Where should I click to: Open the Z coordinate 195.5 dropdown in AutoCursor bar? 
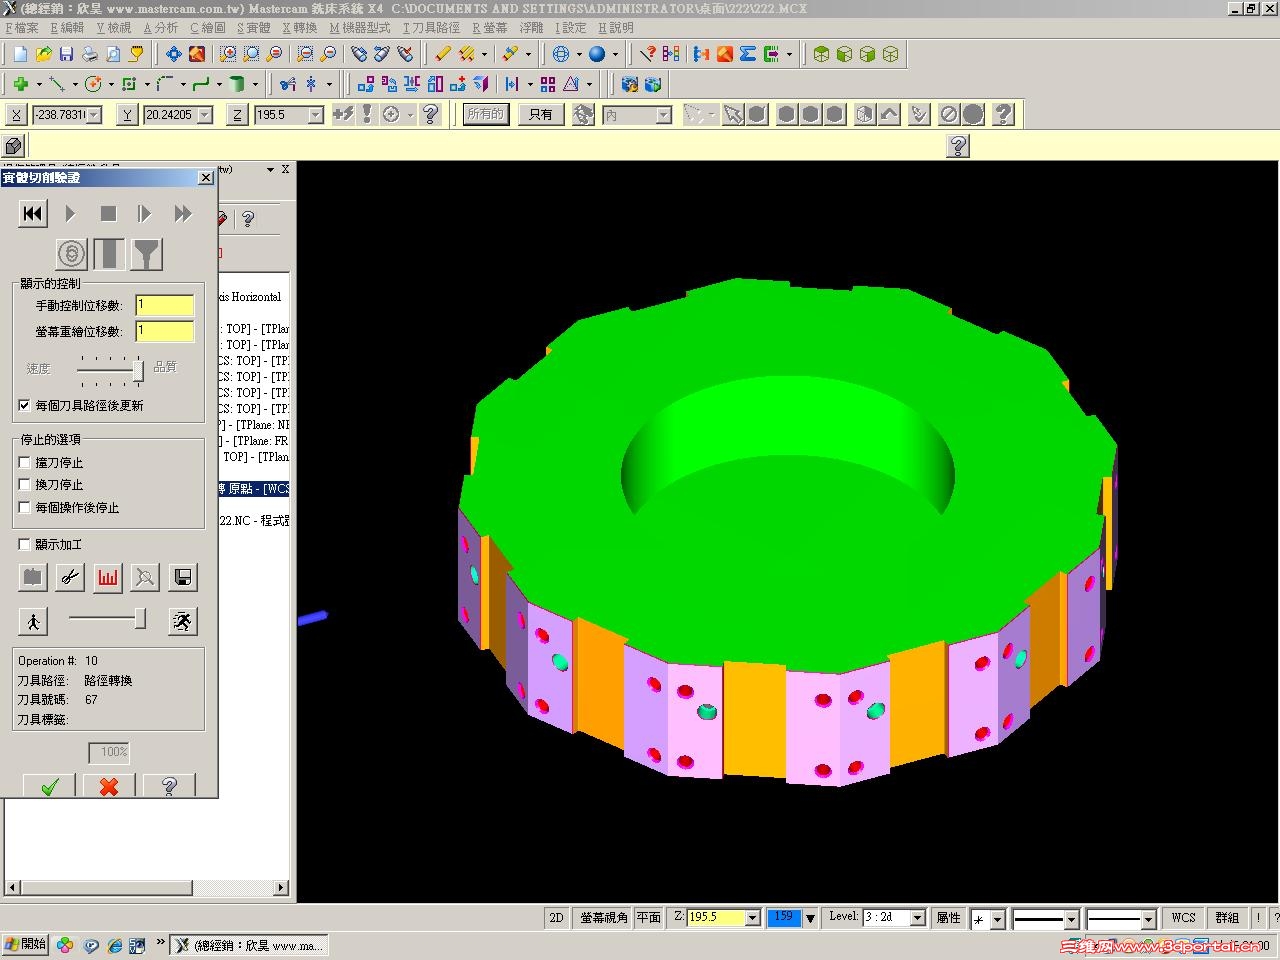point(316,115)
